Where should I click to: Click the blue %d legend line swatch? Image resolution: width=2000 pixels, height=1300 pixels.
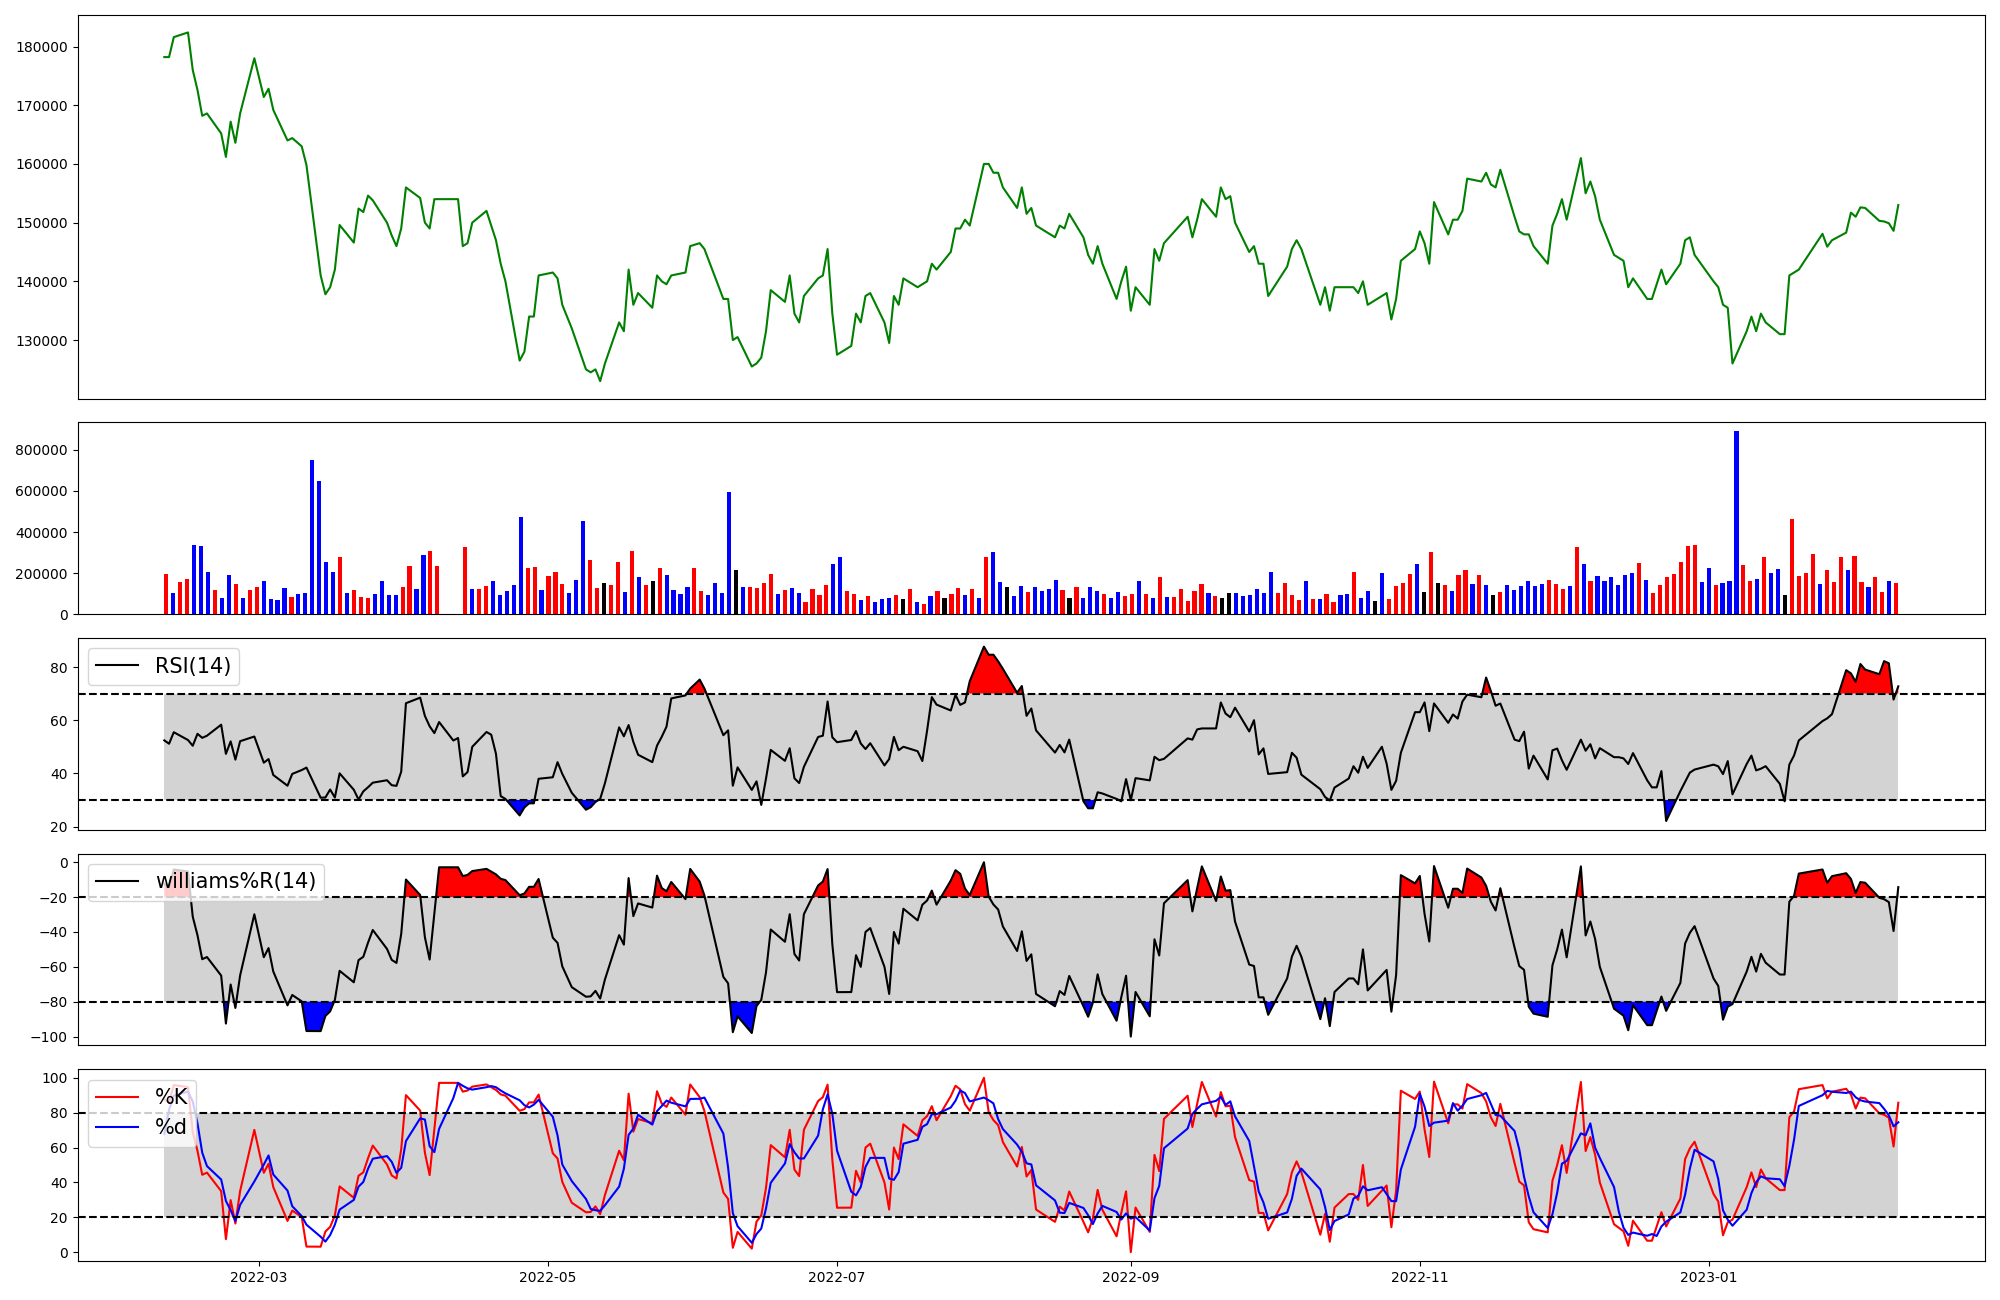click(x=115, y=1127)
